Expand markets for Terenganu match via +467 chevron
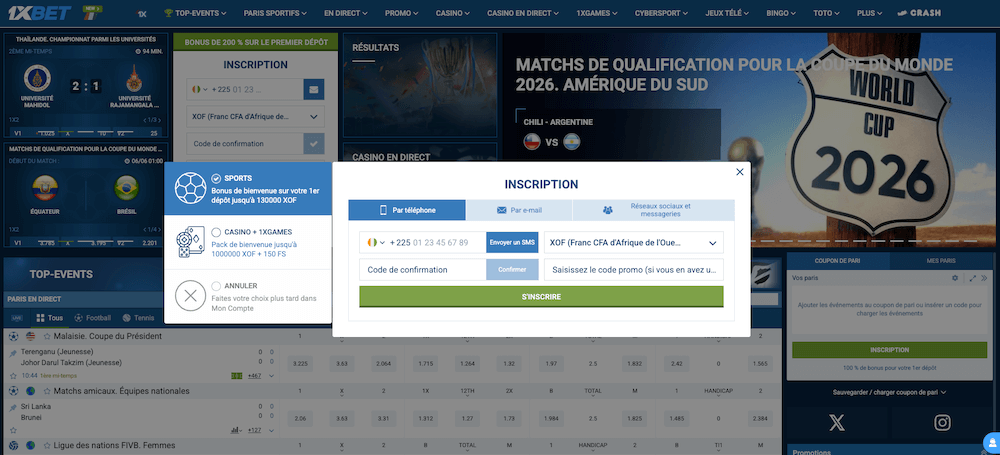 (x=272, y=376)
